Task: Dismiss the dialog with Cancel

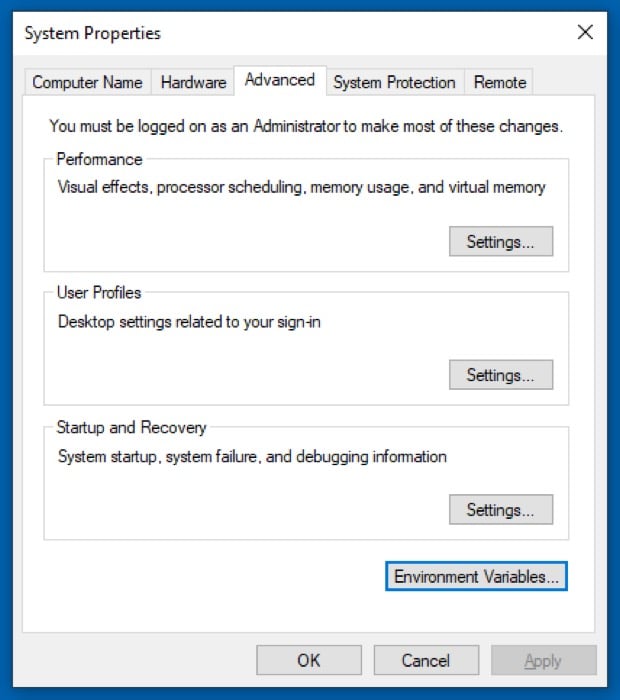Action: [x=426, y=660]
